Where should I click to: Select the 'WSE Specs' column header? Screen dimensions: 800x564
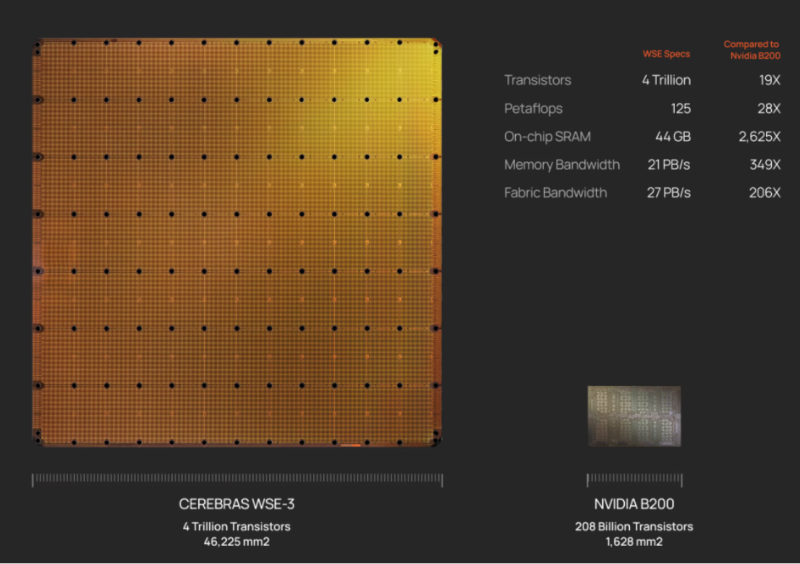click(665, 54)
